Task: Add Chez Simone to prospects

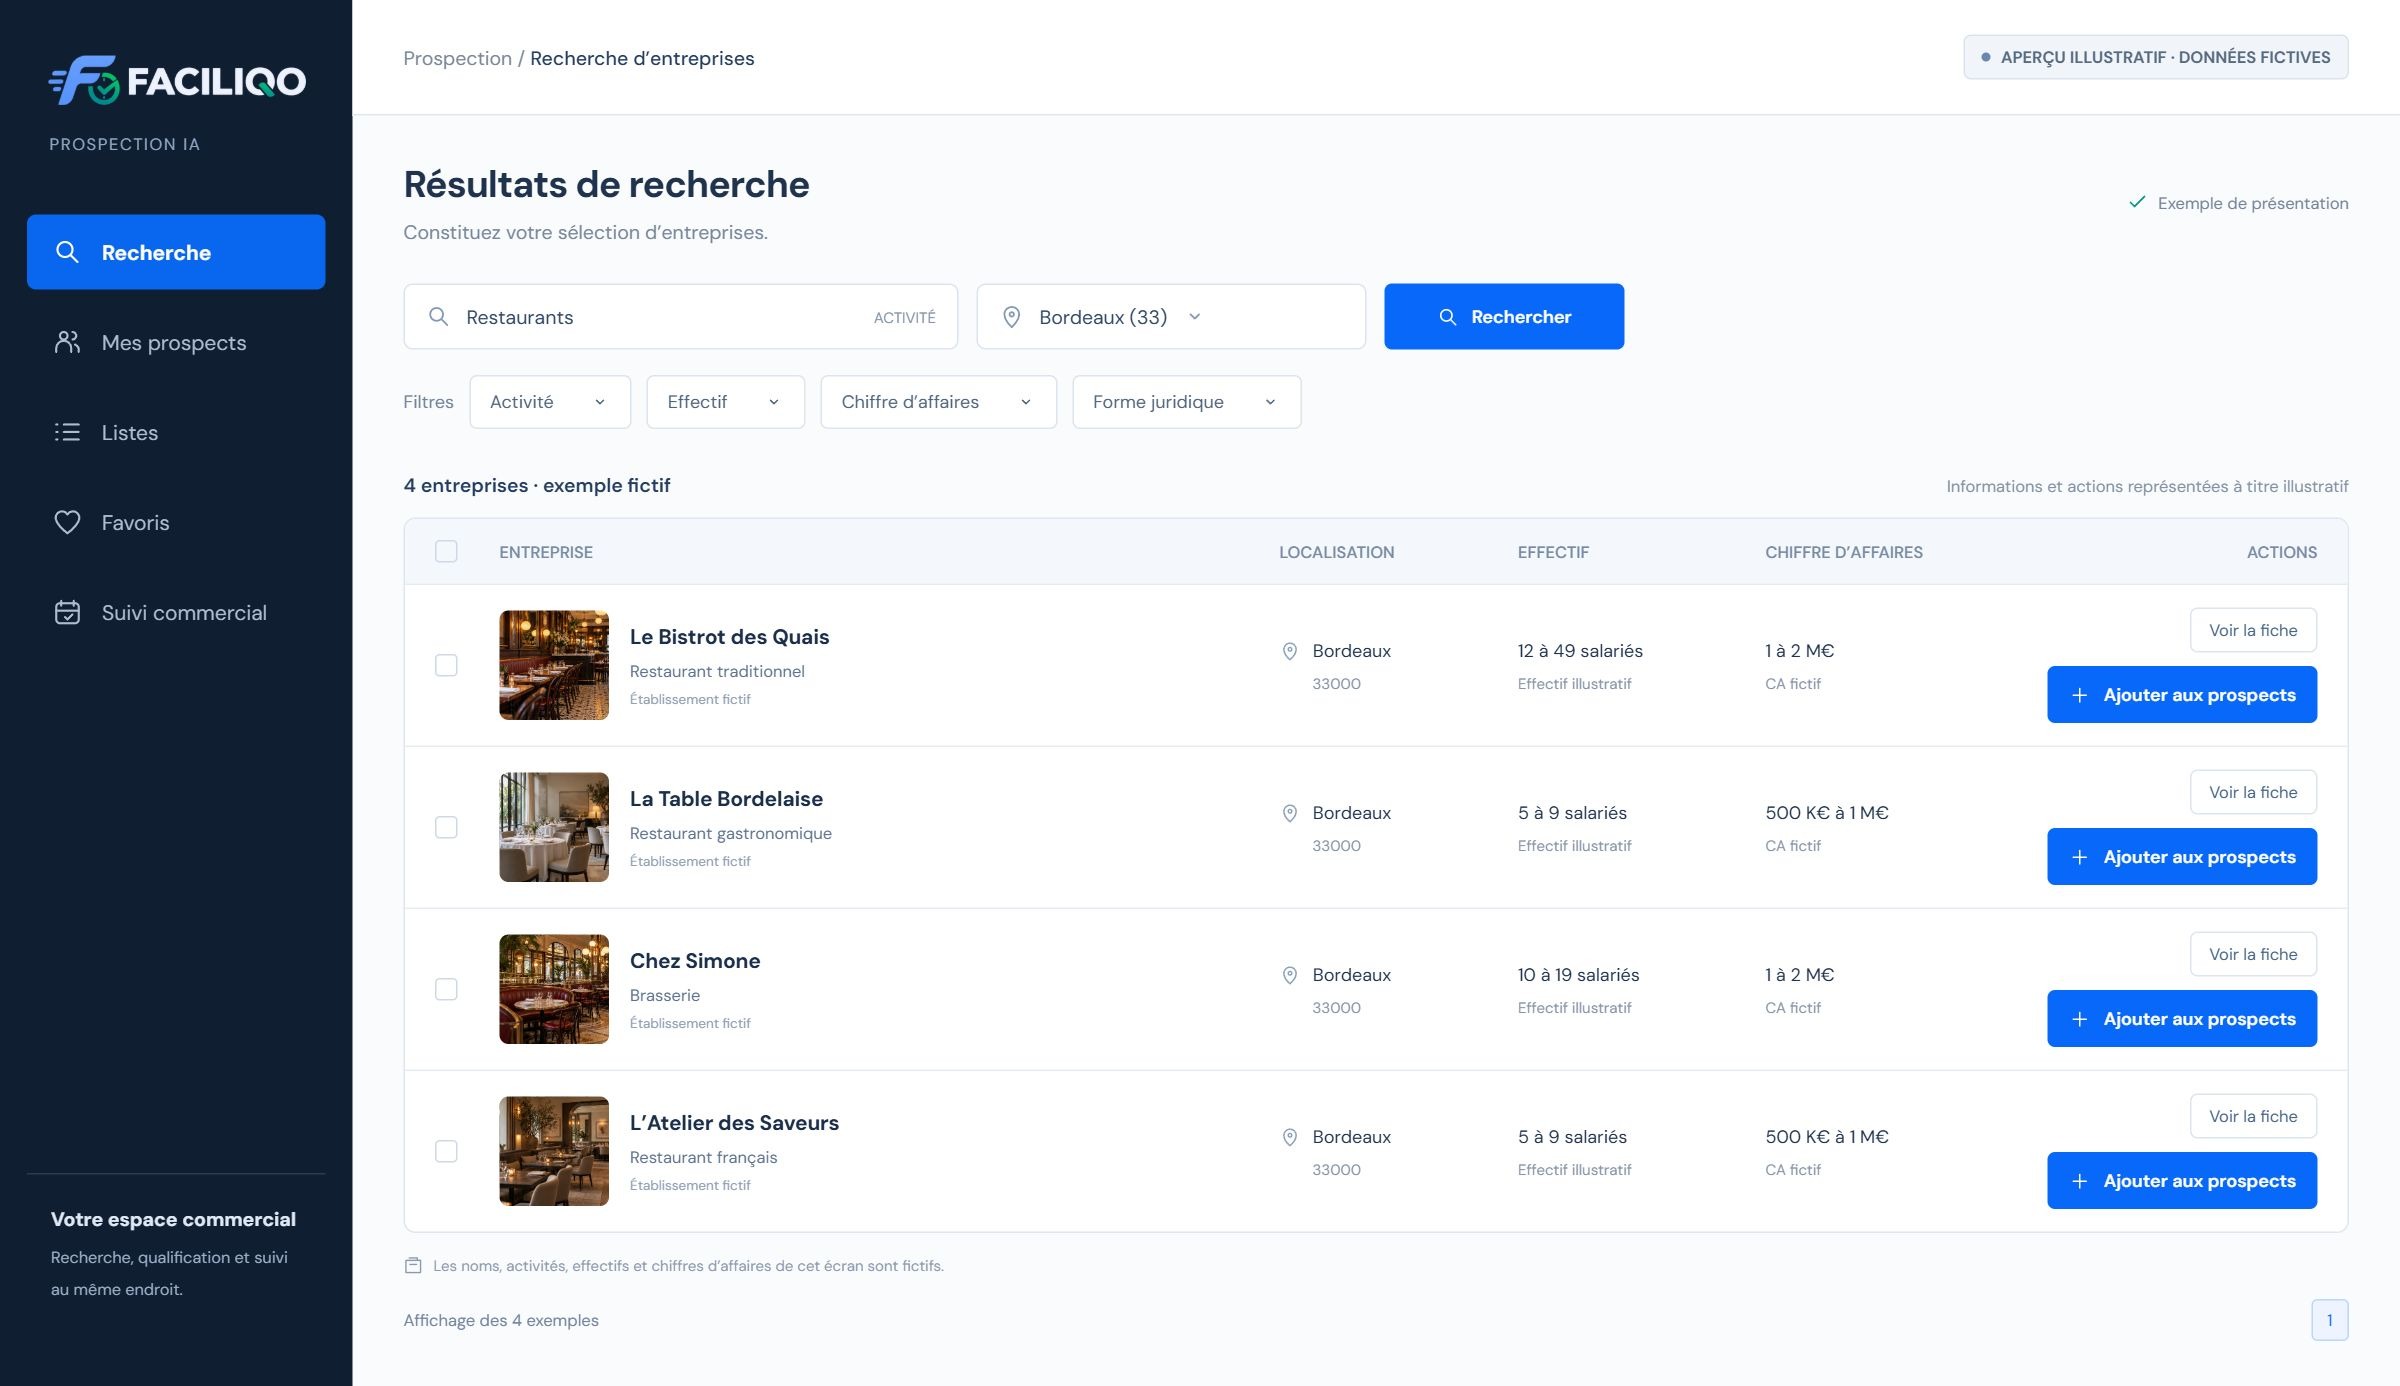Action: click(x=2182, y=1019)
